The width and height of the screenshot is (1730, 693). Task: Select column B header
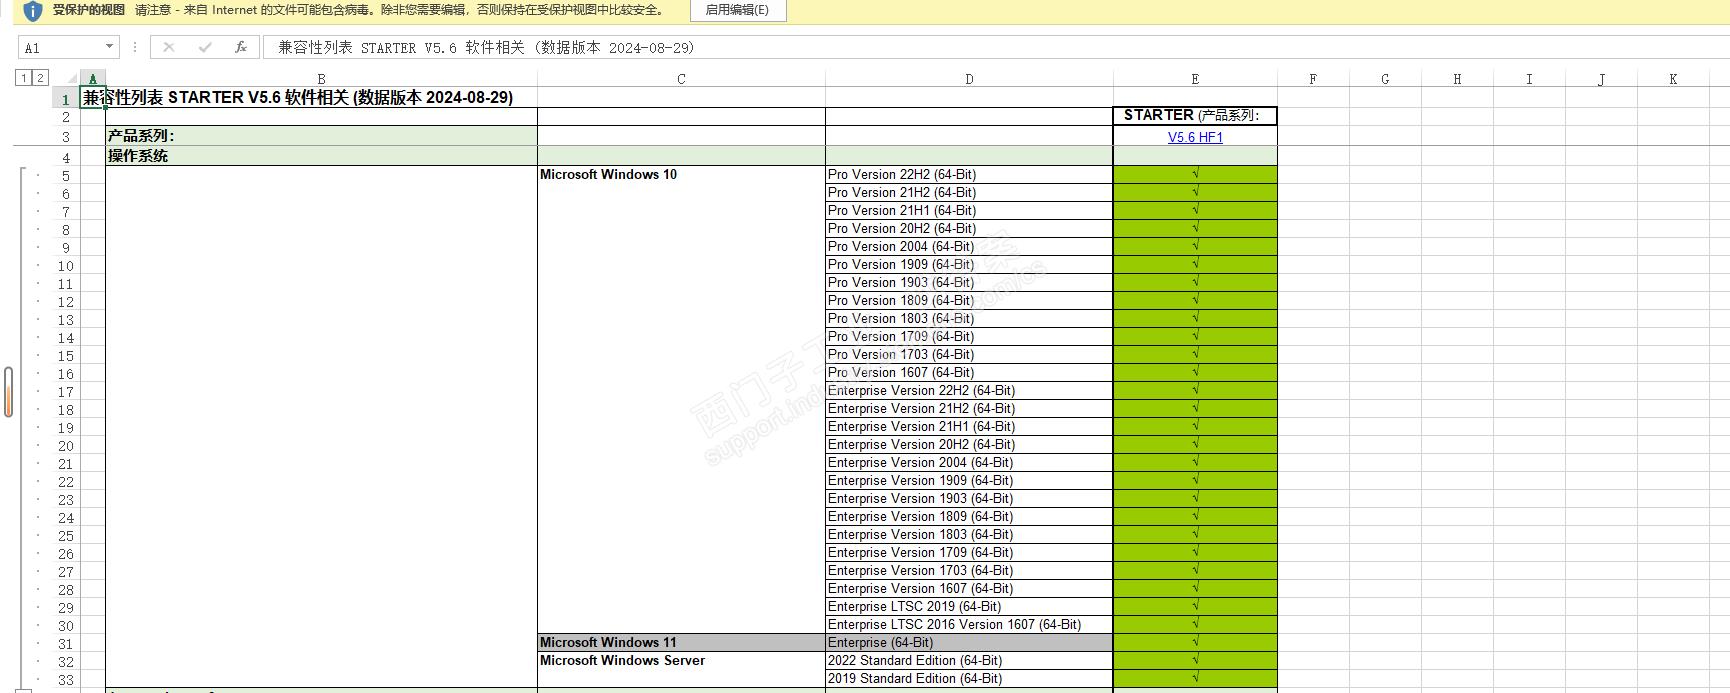click(321, 79)
